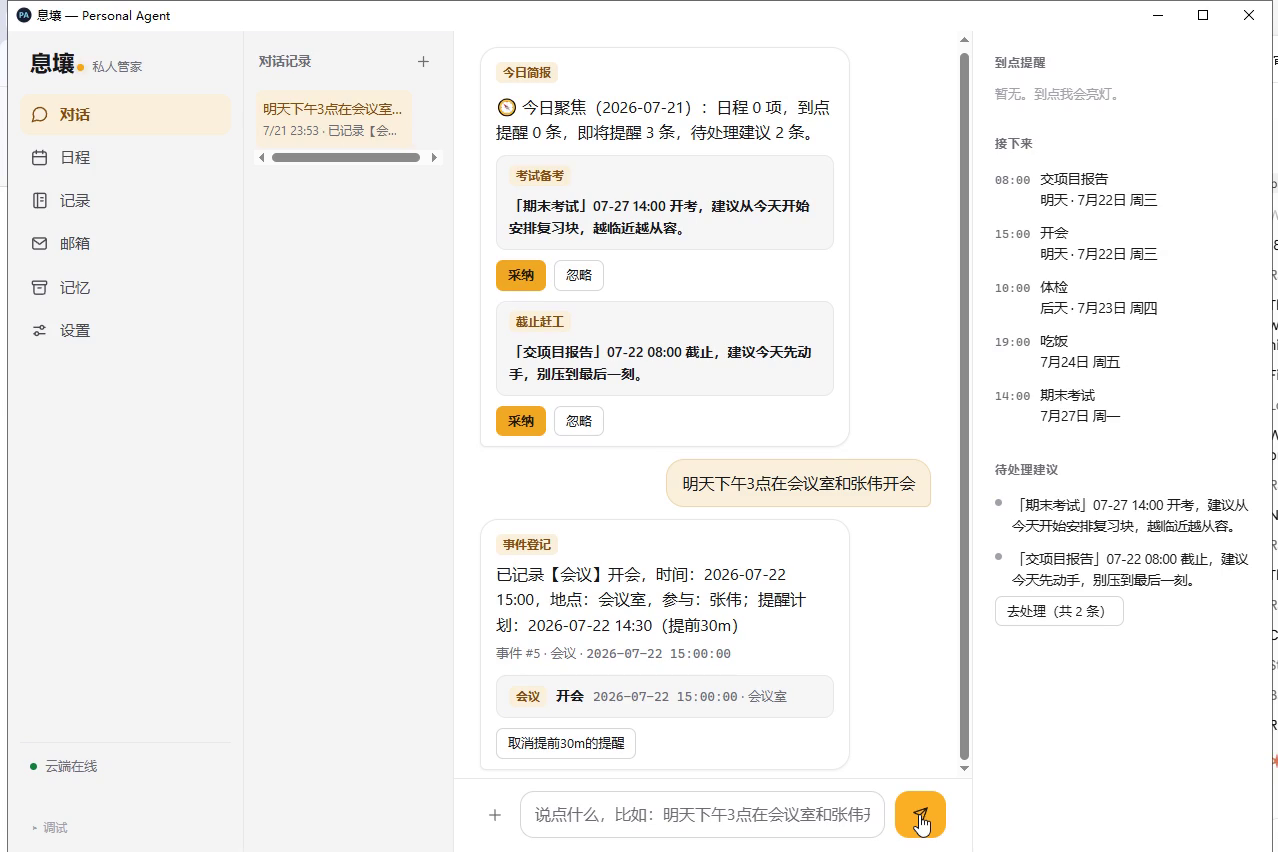Open the 设置 sliders icon in sidebar

40,331
